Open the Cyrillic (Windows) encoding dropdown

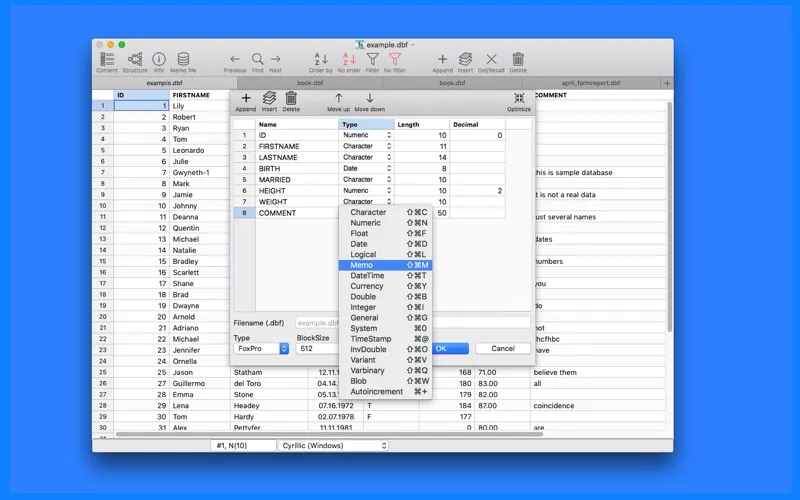[333, 445]
